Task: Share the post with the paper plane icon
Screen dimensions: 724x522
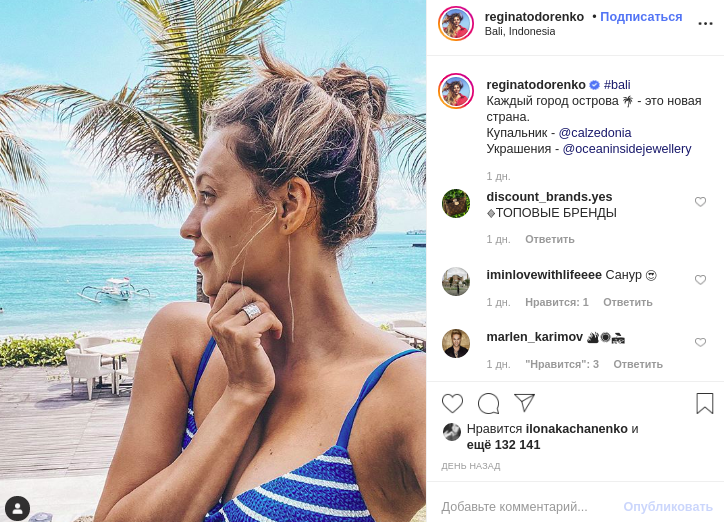Action: click(x=525, y=403)
